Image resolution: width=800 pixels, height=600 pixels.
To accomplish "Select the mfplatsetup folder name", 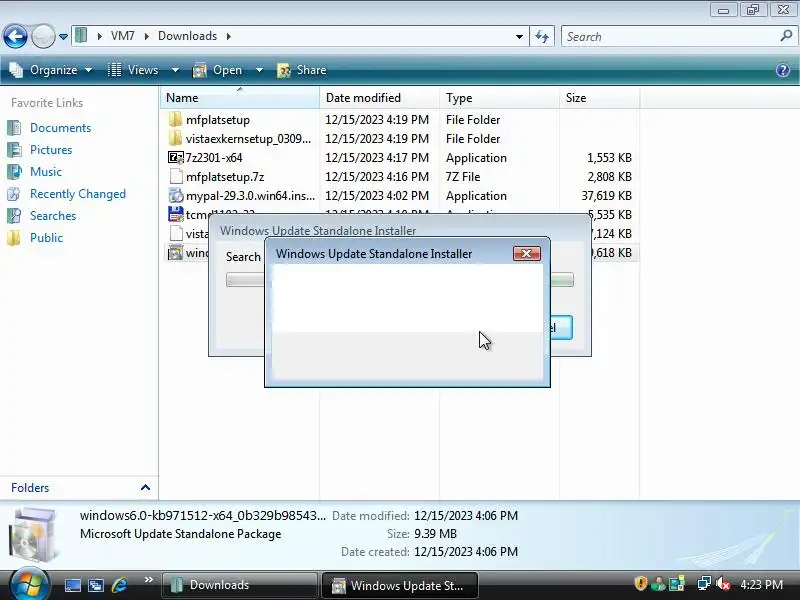I will (218, 120).
